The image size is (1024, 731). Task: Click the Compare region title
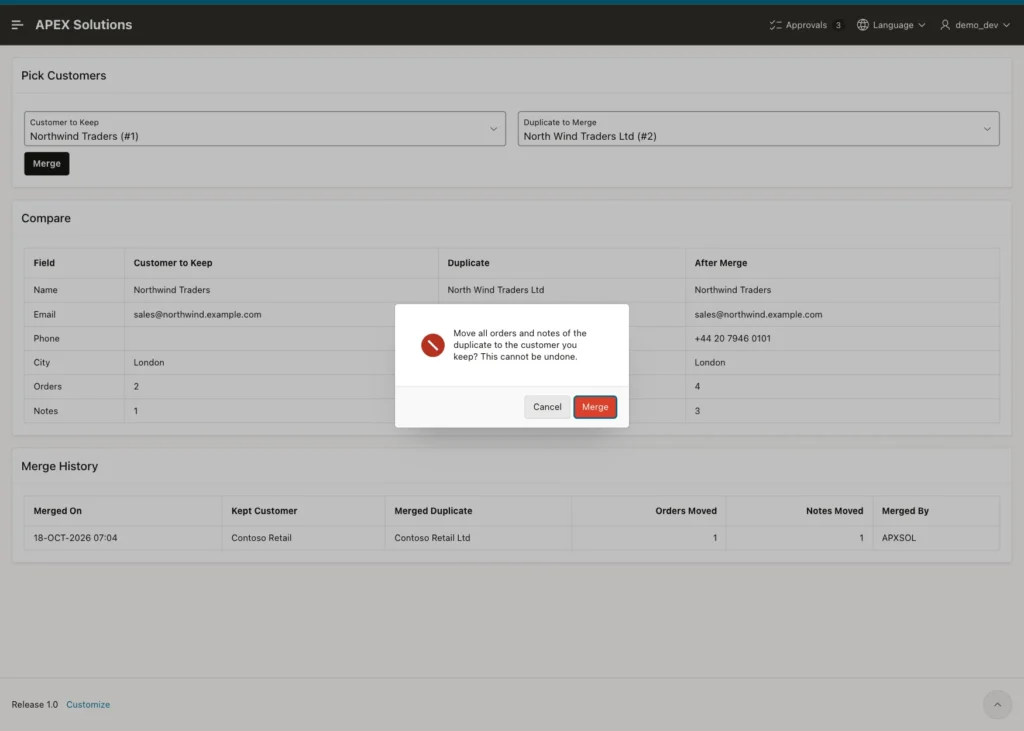click(x=46, y=218)
